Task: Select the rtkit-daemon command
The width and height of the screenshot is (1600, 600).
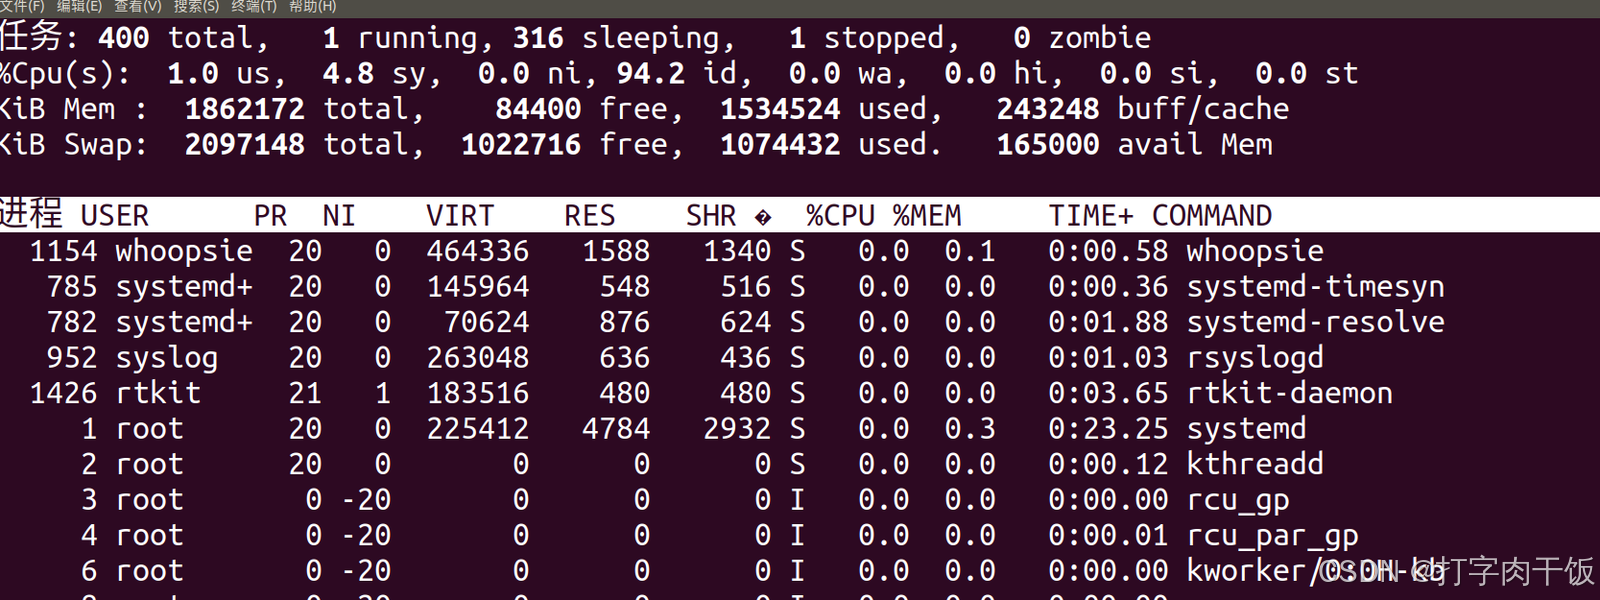Action: coord(1289,394)
